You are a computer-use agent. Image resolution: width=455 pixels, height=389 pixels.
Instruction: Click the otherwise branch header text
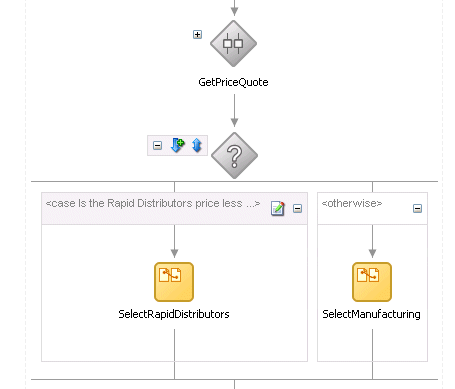coord(352,203)
